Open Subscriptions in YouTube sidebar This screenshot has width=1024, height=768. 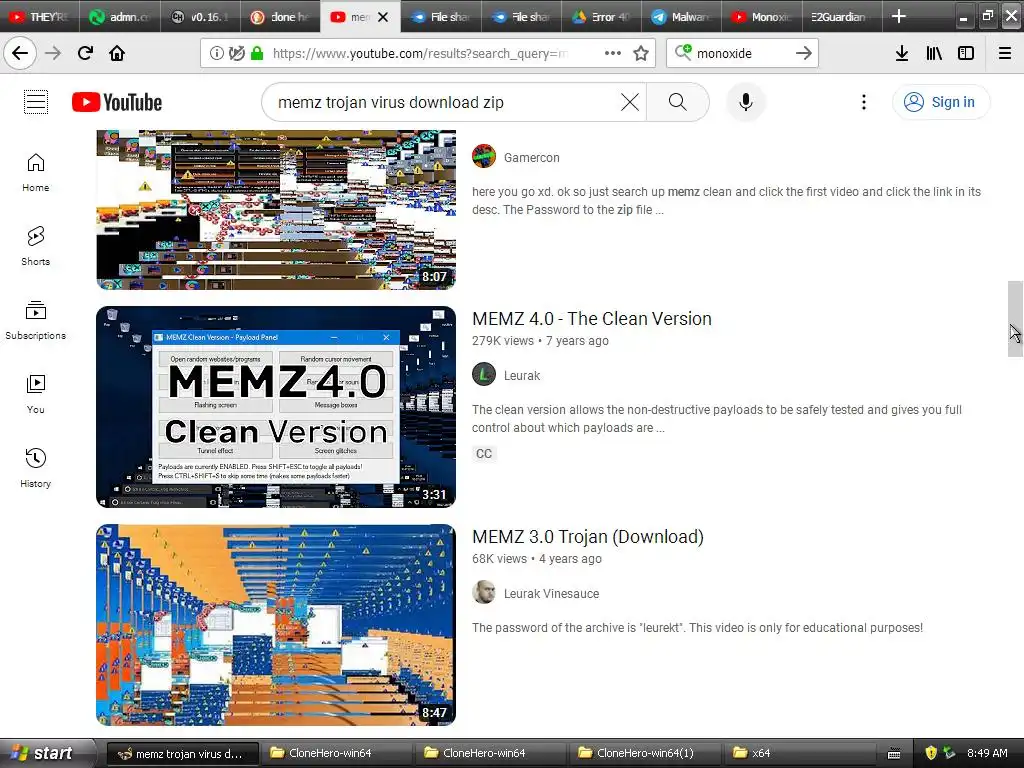coord(36,320)
